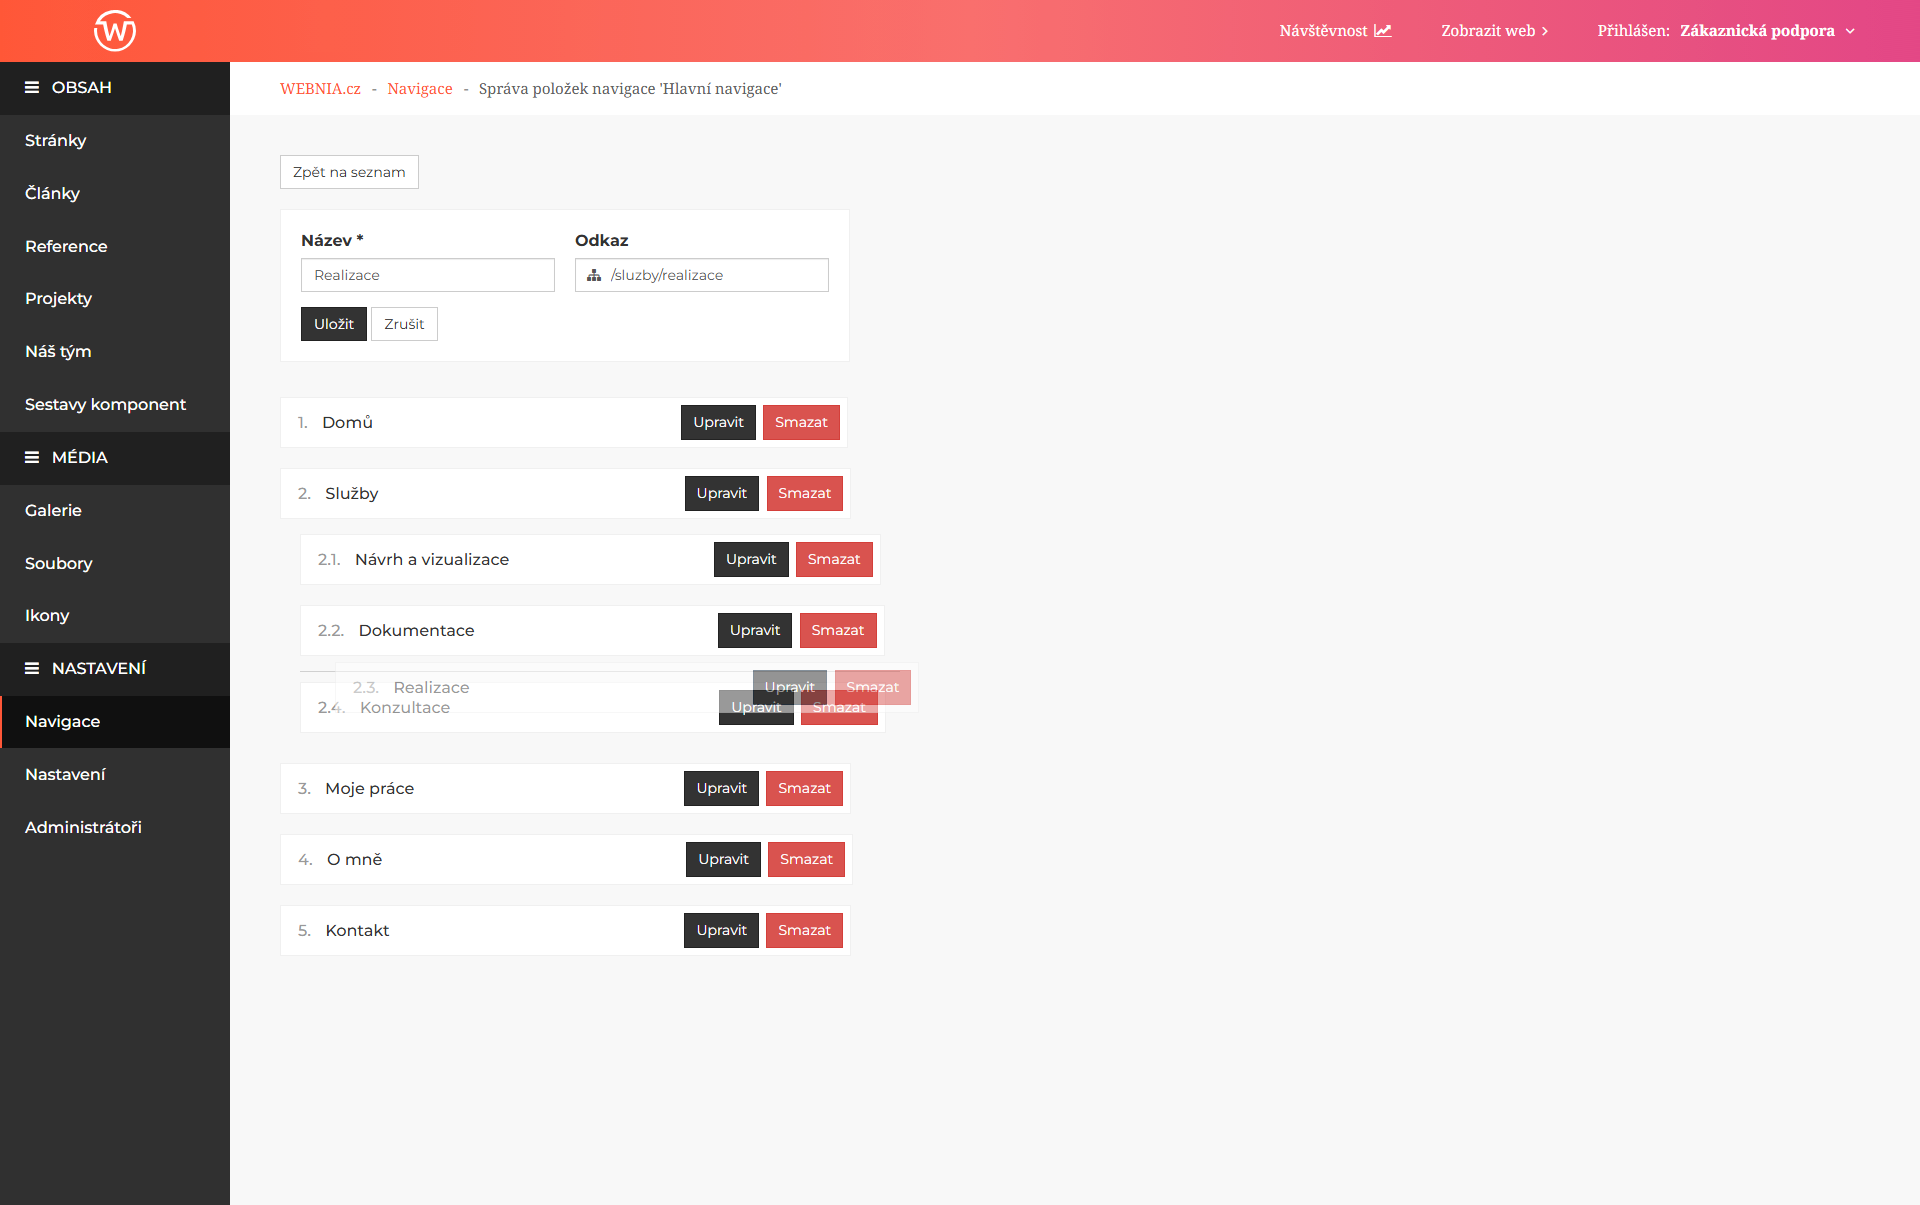This screenshot has height=1205, width=1920.
Task: Focus the Odkaz input field
Action: click(x=702, y=275)
